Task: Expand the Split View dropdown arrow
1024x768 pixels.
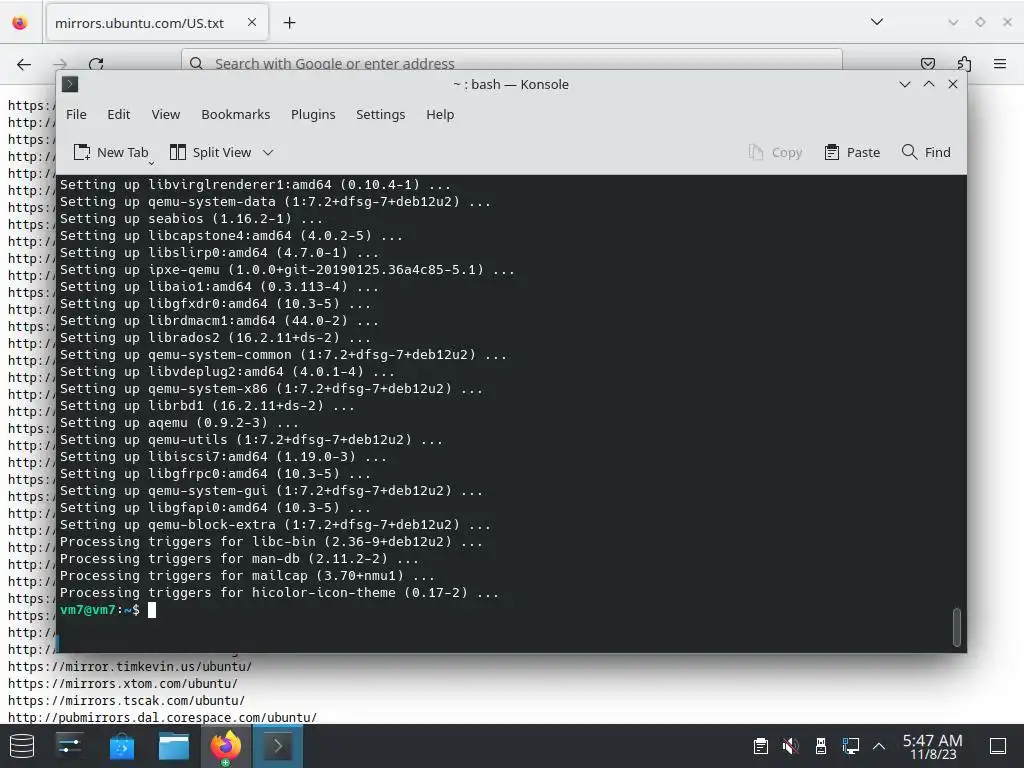Action: click(268, 152)
